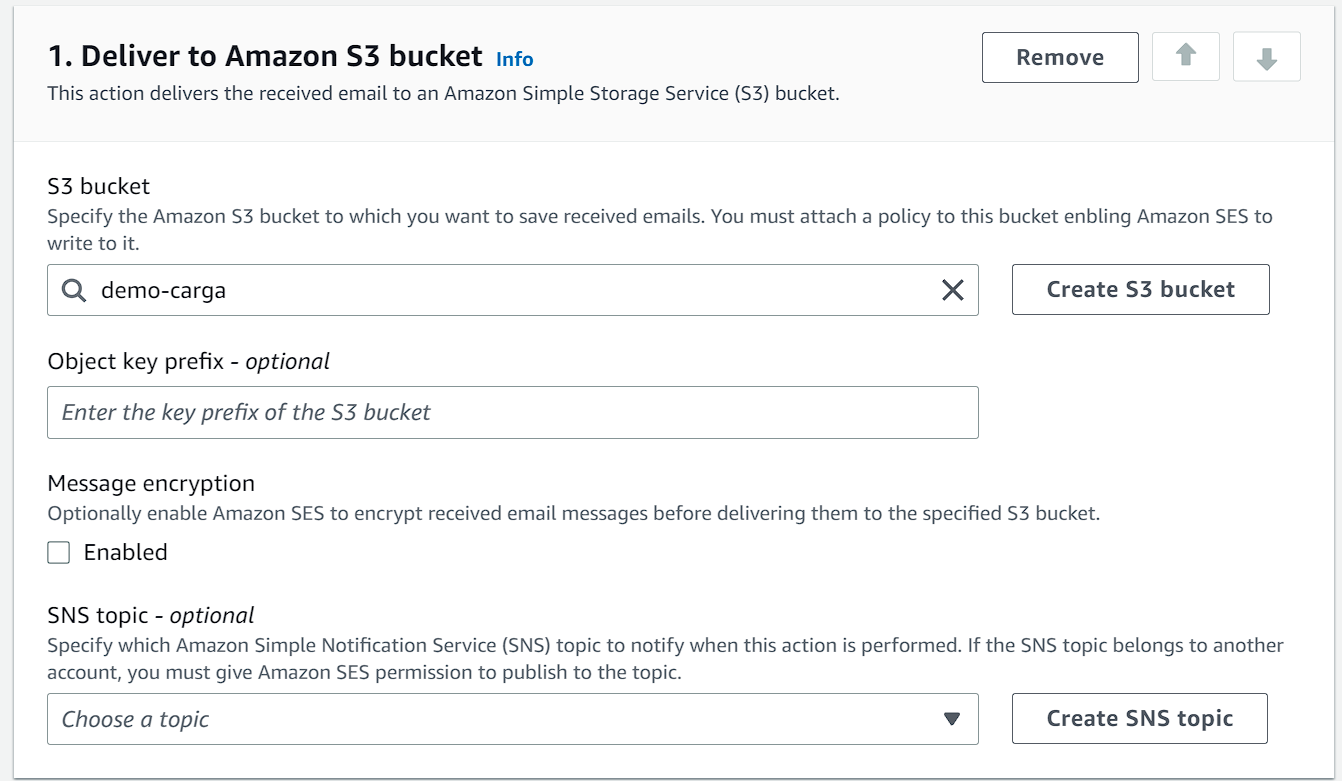Remove the Deliver to S3 bucket action

[x=1059, y=57]
